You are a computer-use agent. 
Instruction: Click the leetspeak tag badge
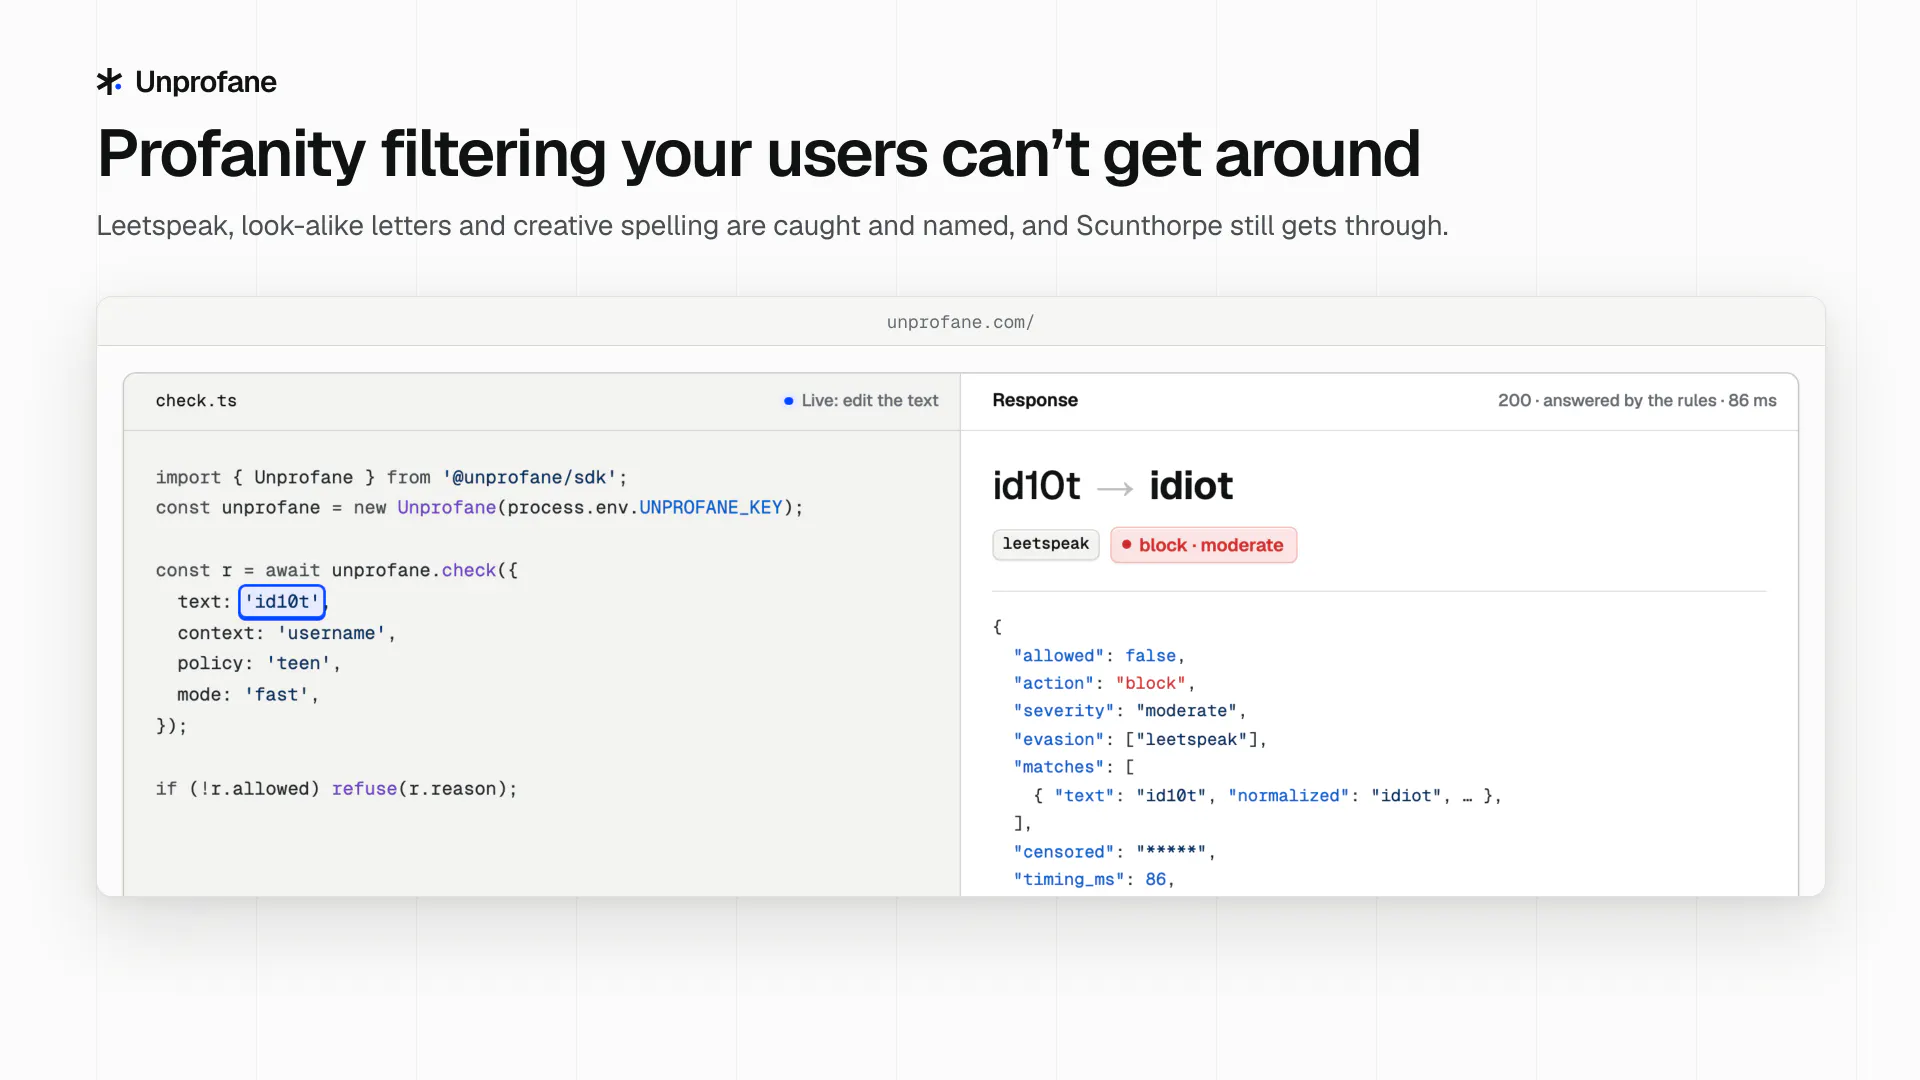(1046, 544)
